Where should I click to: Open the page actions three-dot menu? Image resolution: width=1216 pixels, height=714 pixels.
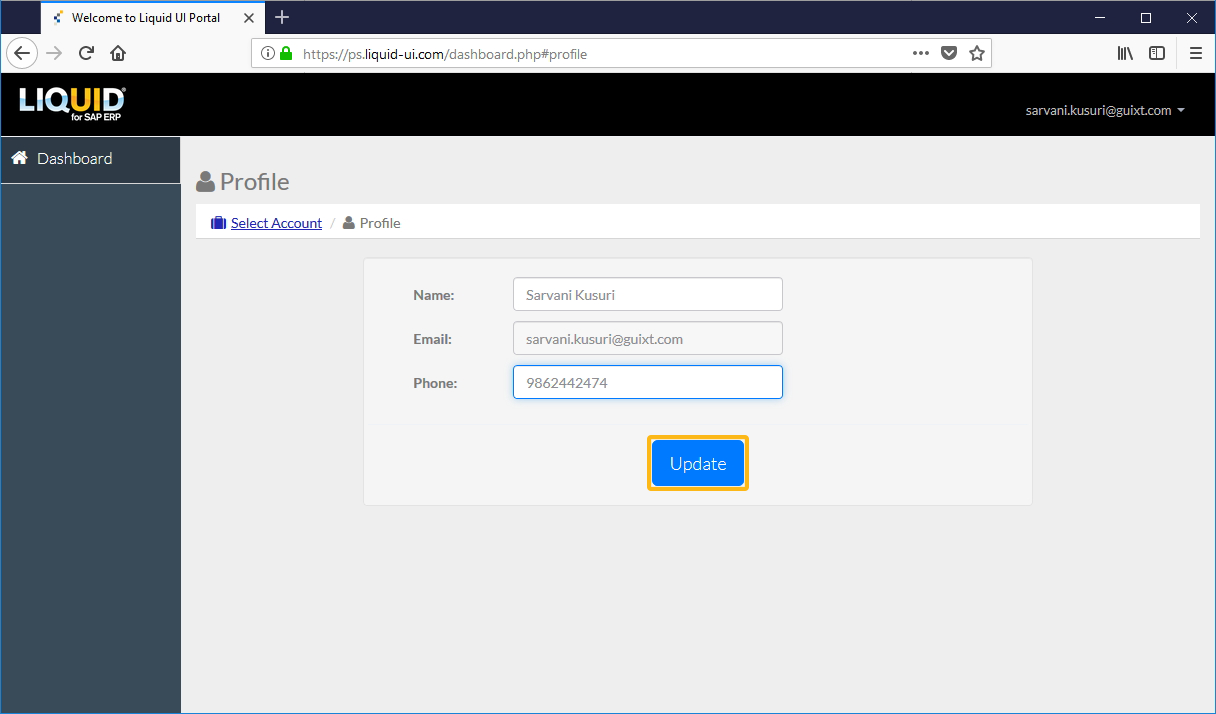[x=921, y=54]
